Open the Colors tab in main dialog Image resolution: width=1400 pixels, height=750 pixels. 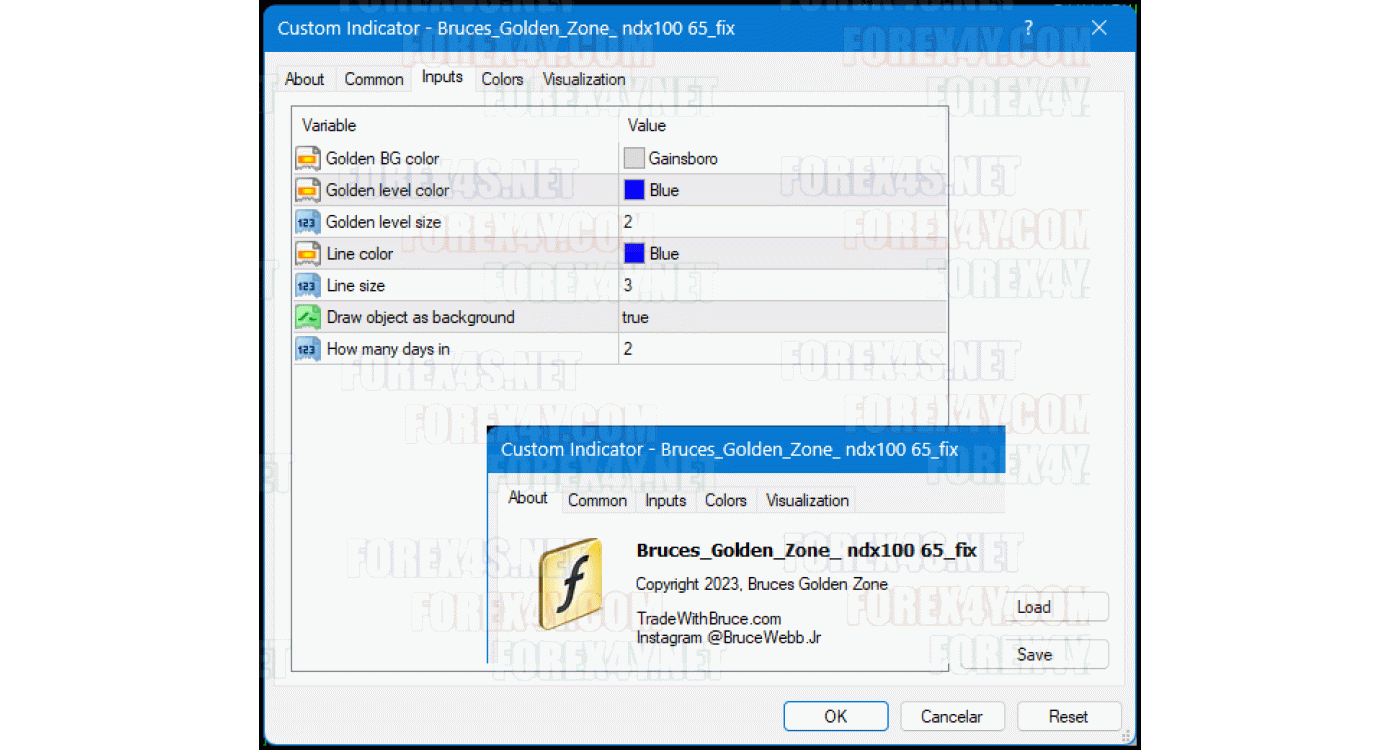pos(502,79)
